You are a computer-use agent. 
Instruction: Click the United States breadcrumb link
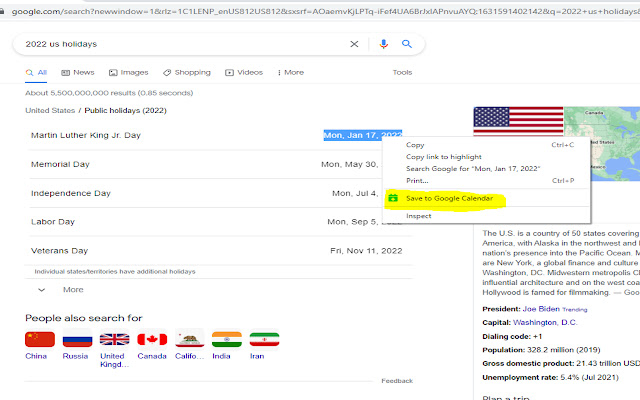(50, 110)
